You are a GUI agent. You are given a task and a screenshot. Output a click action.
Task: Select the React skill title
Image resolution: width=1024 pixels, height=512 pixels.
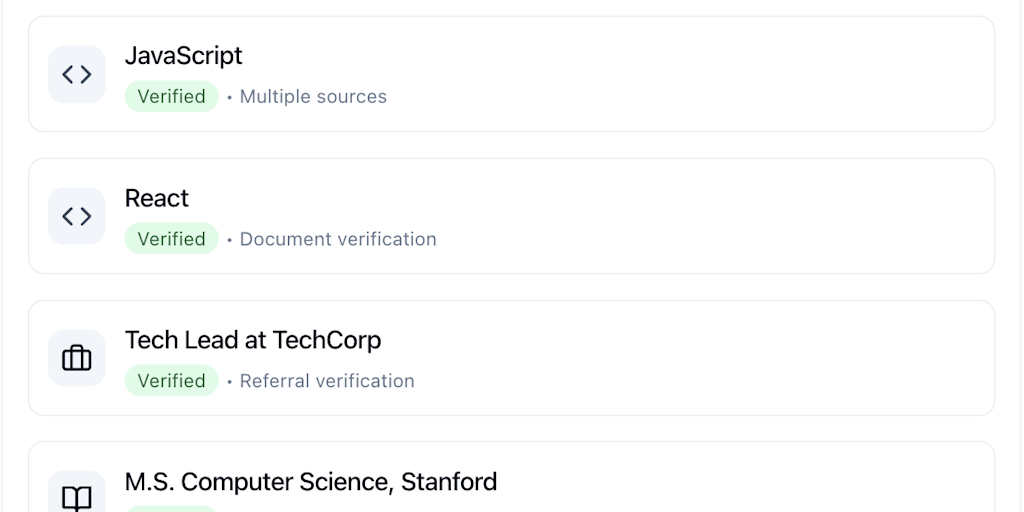pyautogui.click(x=157, y=198)
